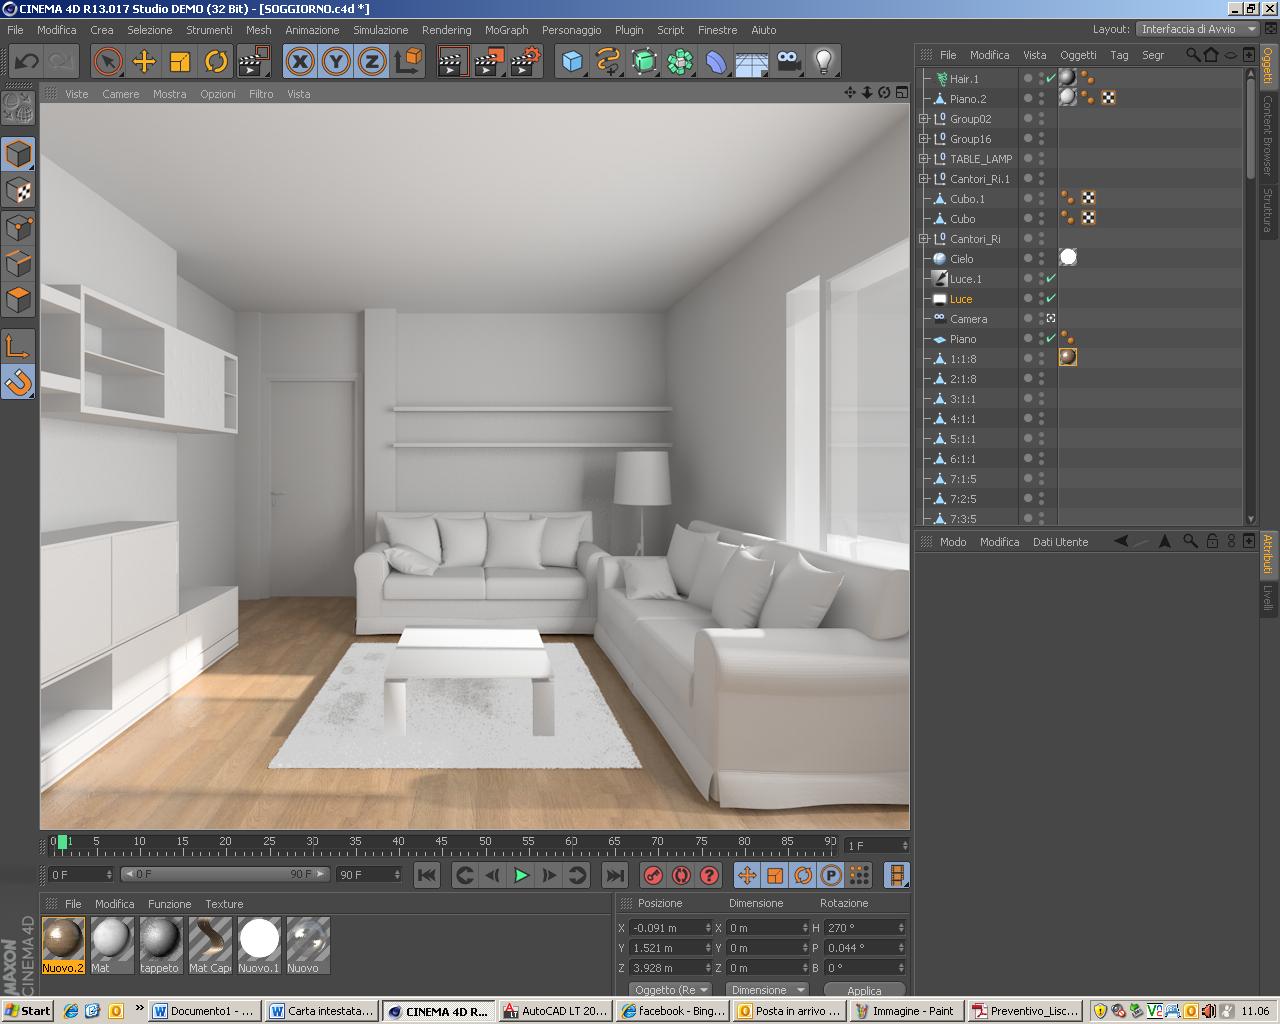Click record active objects button
This screenshot has height=1024, width=1280.
click(x=653, y=875)
